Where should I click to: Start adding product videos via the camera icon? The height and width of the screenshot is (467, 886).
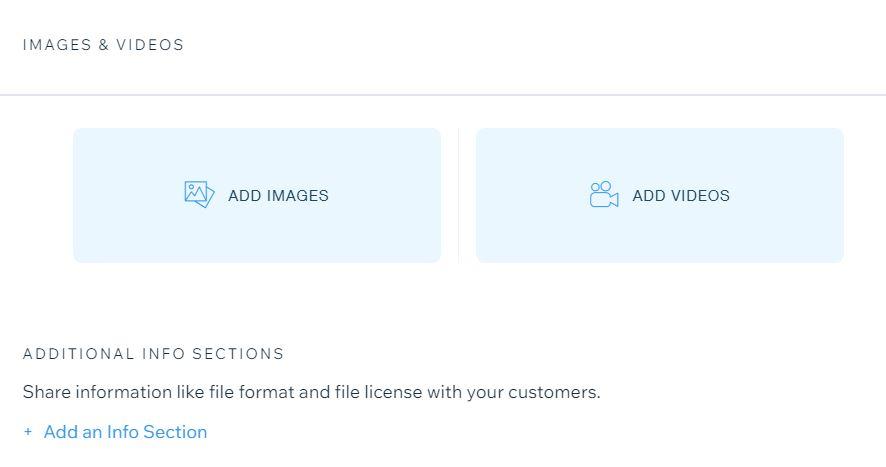[x=604, y=194]
